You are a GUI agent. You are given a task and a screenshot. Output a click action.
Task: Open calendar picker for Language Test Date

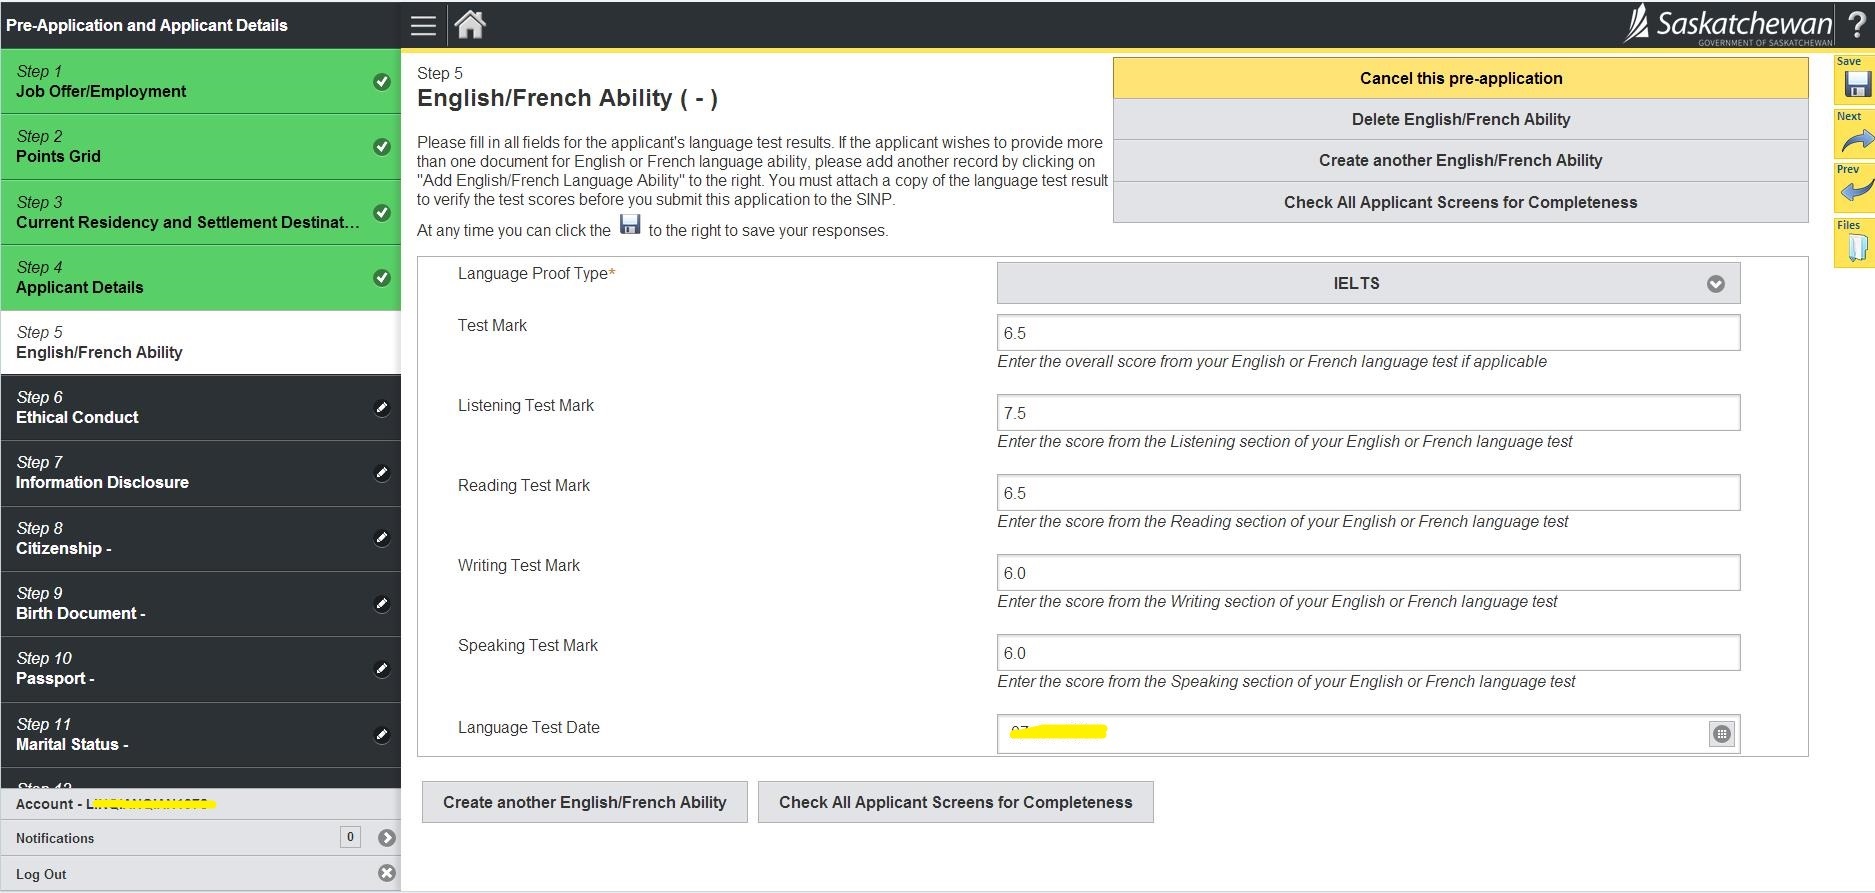coord(1721,734)
